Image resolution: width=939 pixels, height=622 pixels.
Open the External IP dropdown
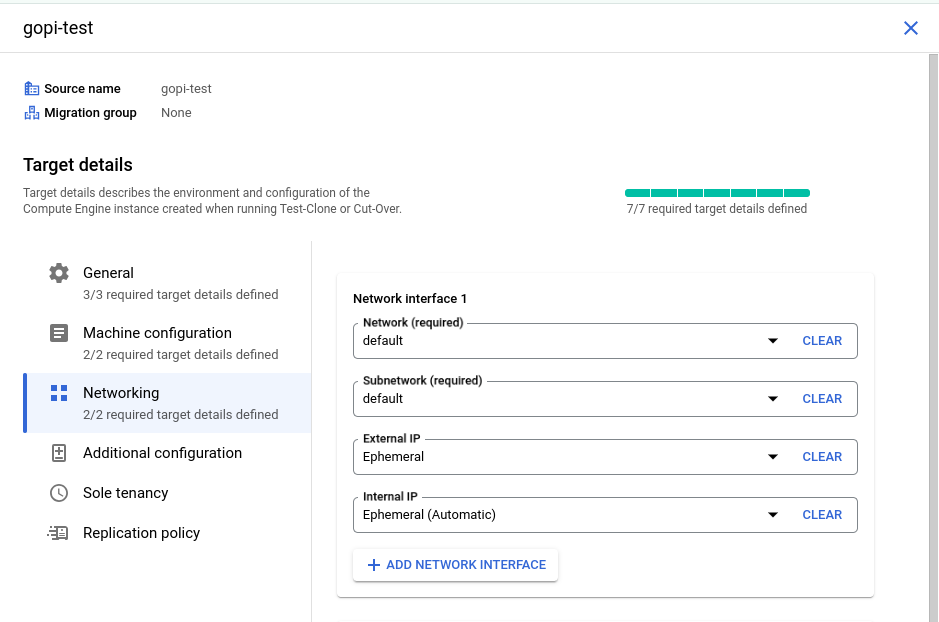click(x=605, y=457)
